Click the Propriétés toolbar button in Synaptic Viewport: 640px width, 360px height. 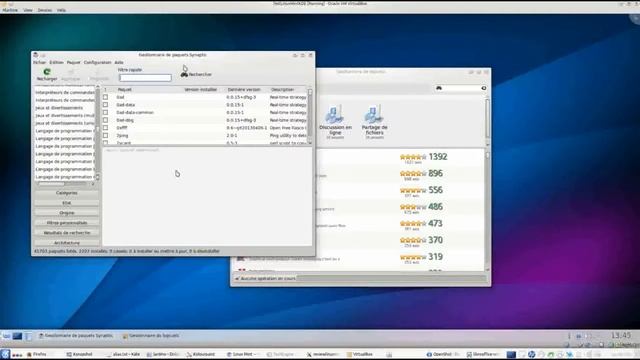tap(99, 74)
